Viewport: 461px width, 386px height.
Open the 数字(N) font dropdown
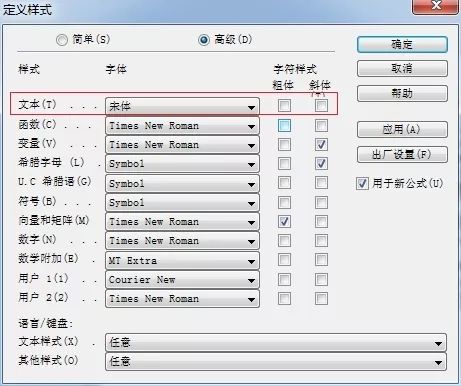click(182, 241)
